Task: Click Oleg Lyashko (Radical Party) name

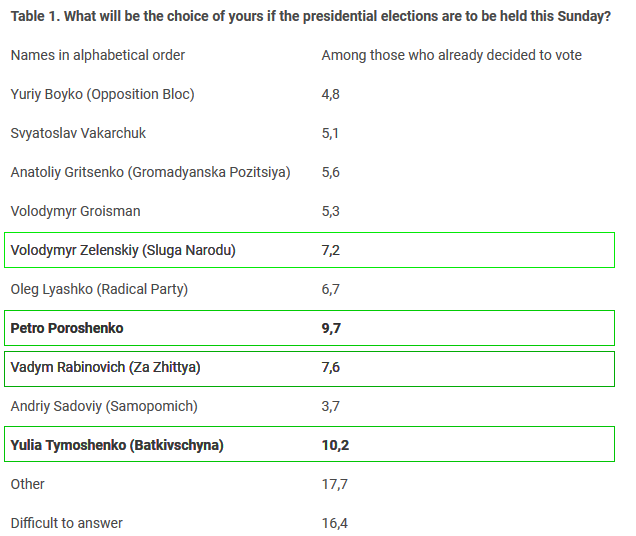Action: coord(99,289)
